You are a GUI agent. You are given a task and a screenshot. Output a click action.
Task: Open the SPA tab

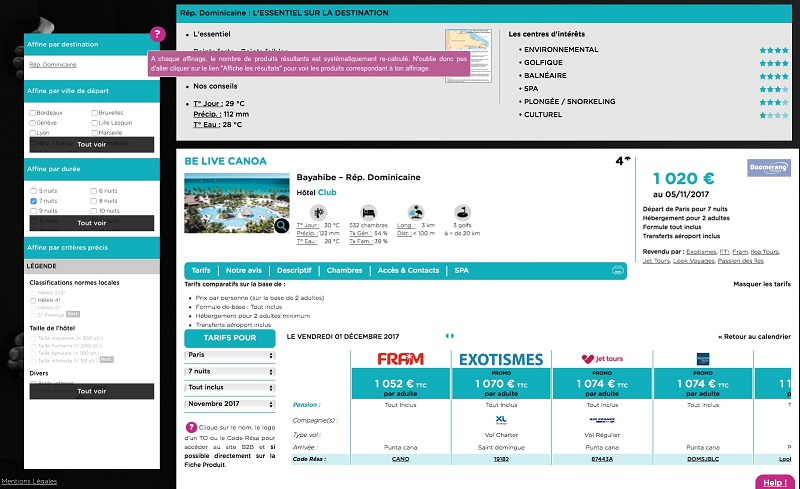pos(462,271)
